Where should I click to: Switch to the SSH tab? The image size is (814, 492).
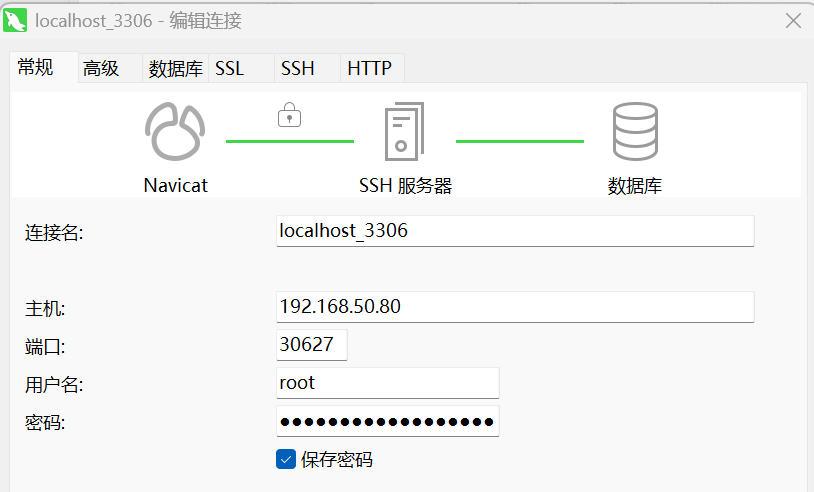[x=297, y=68]
